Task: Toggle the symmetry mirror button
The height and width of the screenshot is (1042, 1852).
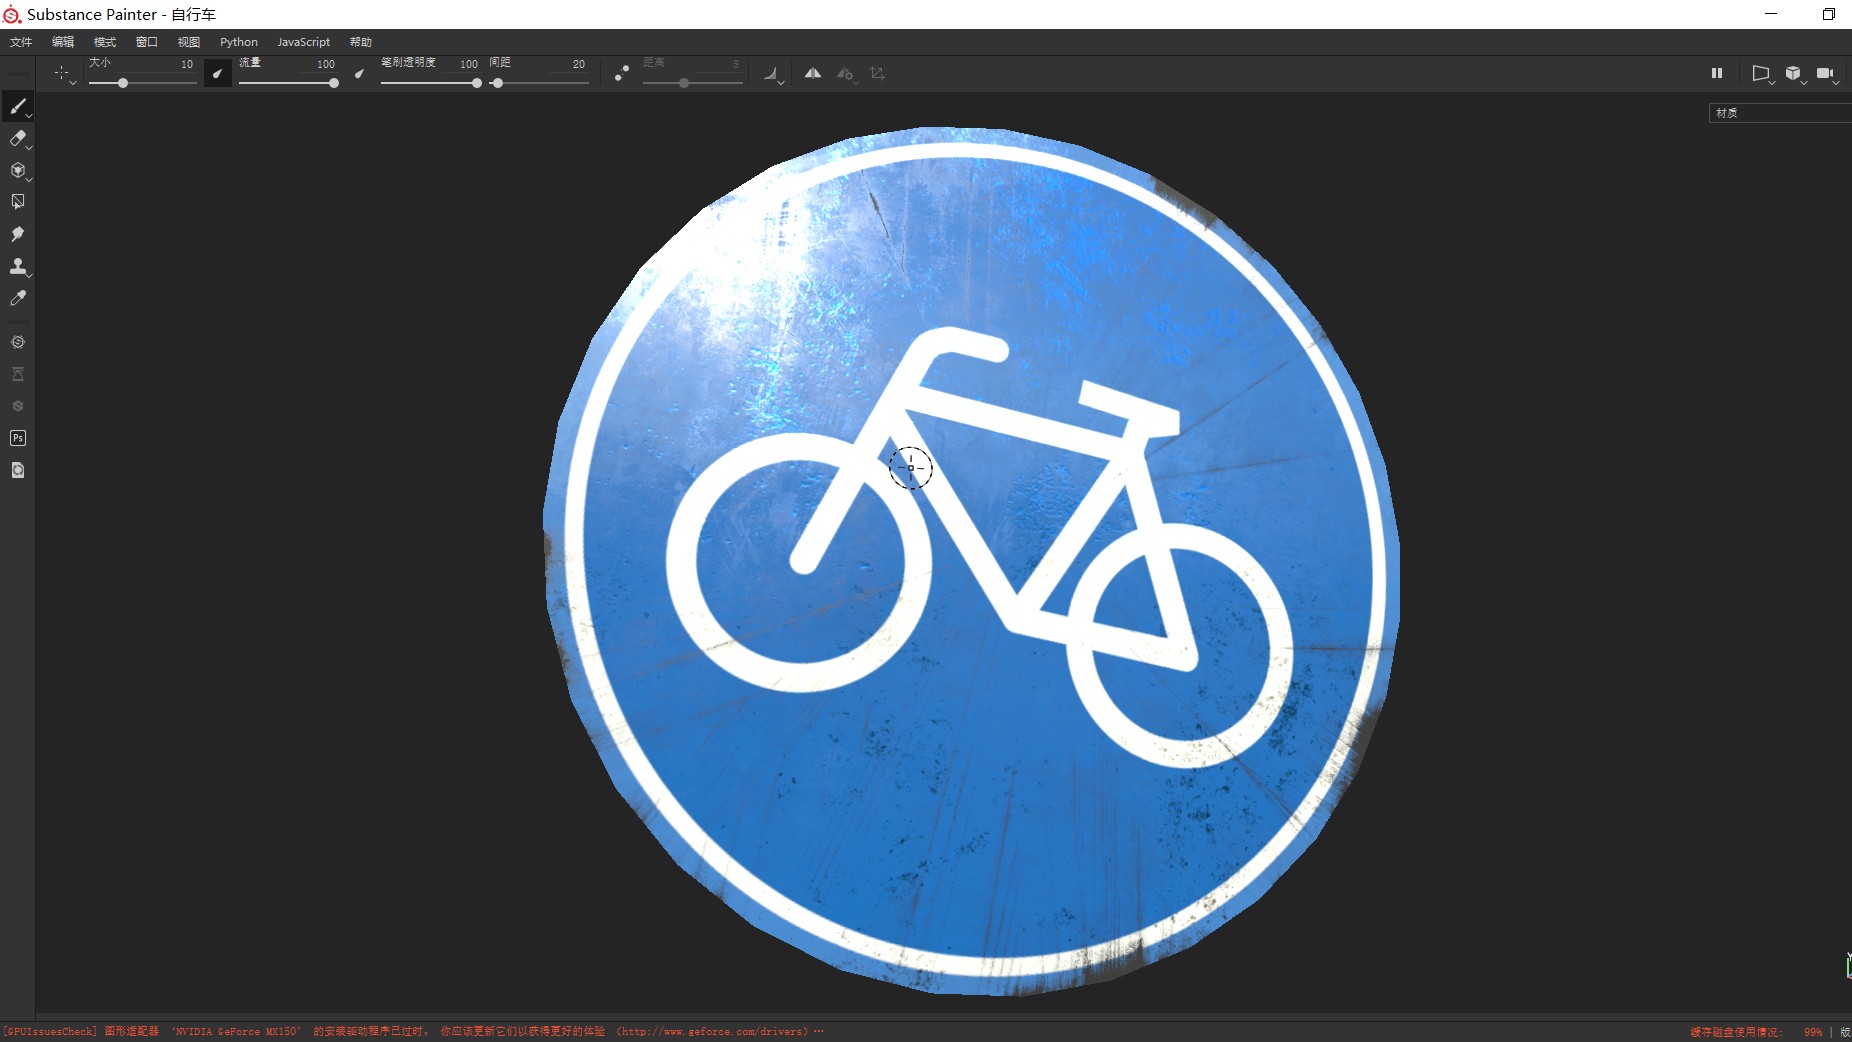Action: [813, 73]
